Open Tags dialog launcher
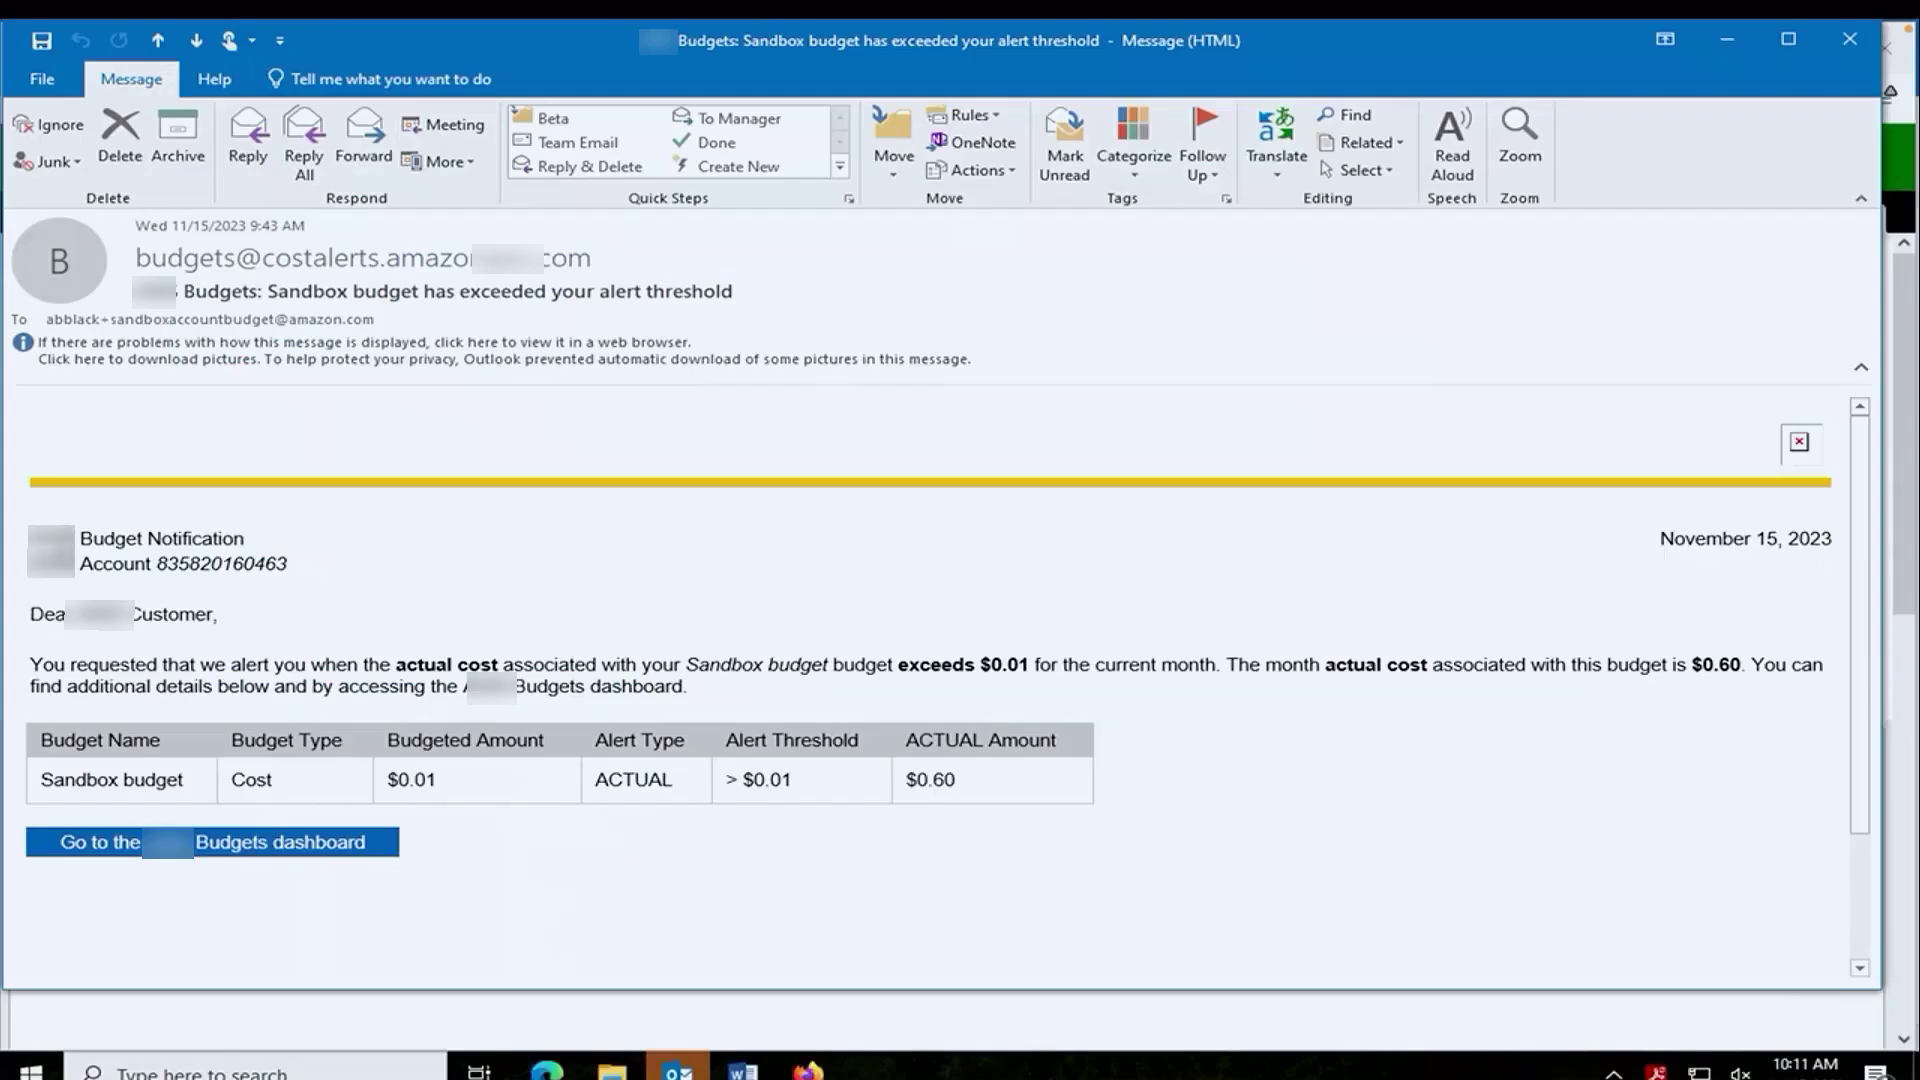Image resolution: width=1920 pixels, height=1080 pixels. point(1226,199)
